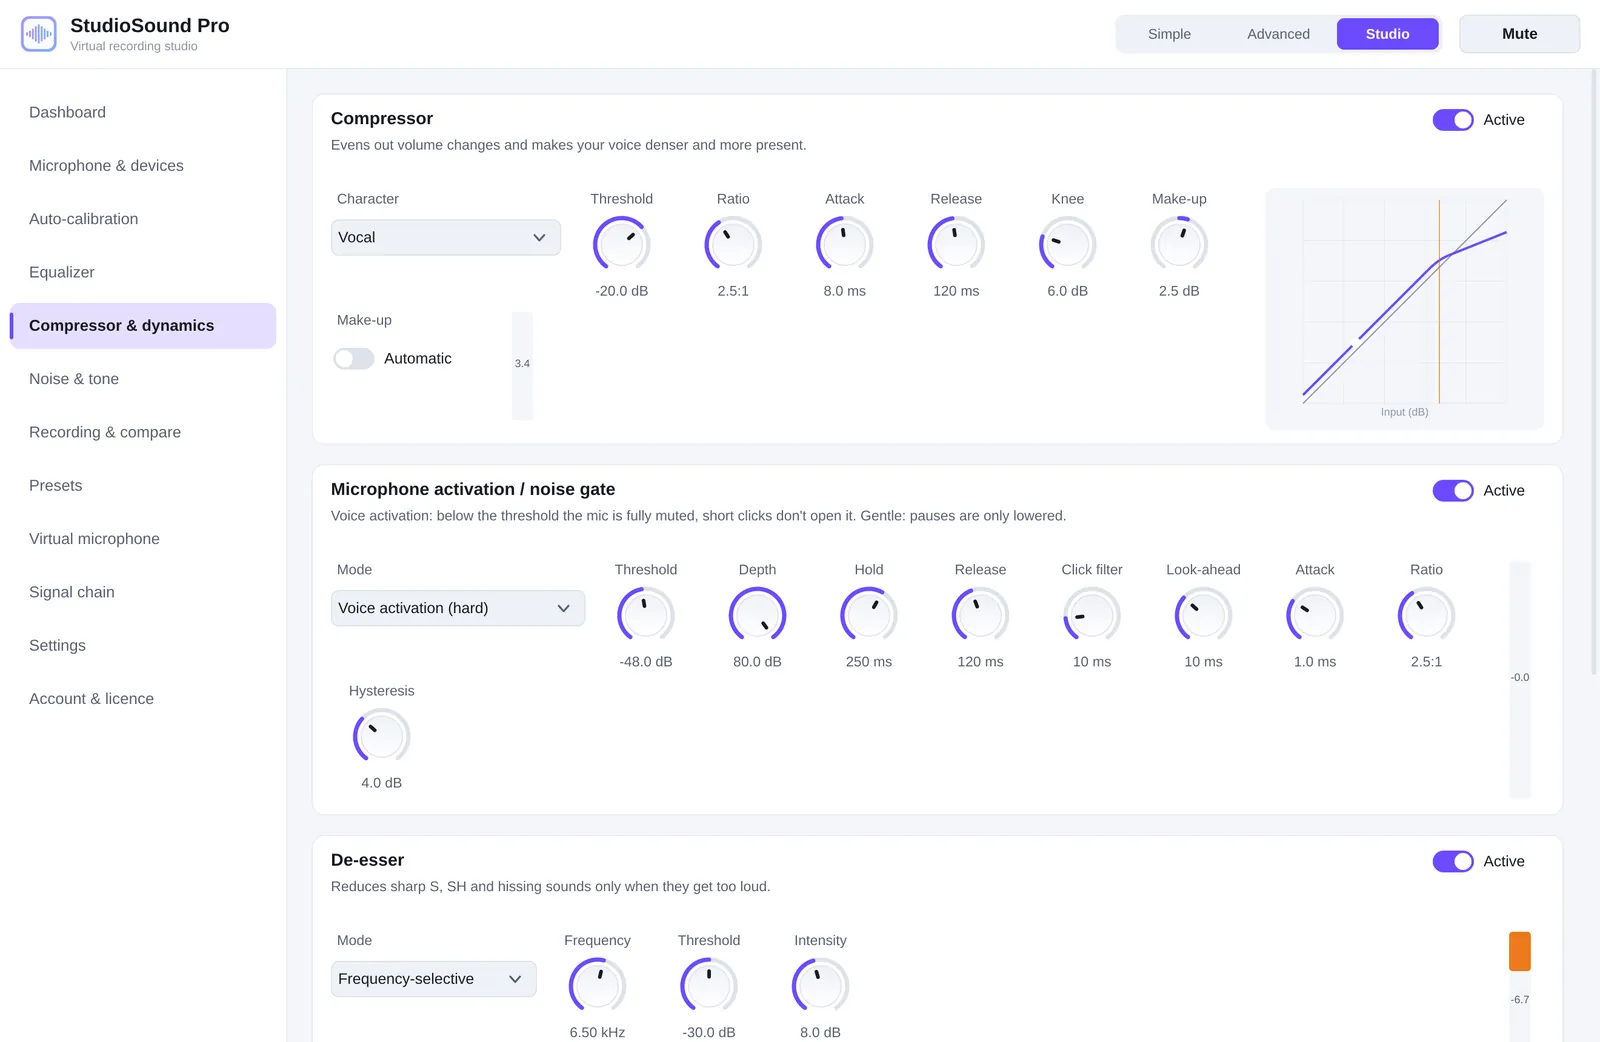Navigate to Auto-calibration
The width and height of the screenshot is (1600, 1042).
click(143, 219)
